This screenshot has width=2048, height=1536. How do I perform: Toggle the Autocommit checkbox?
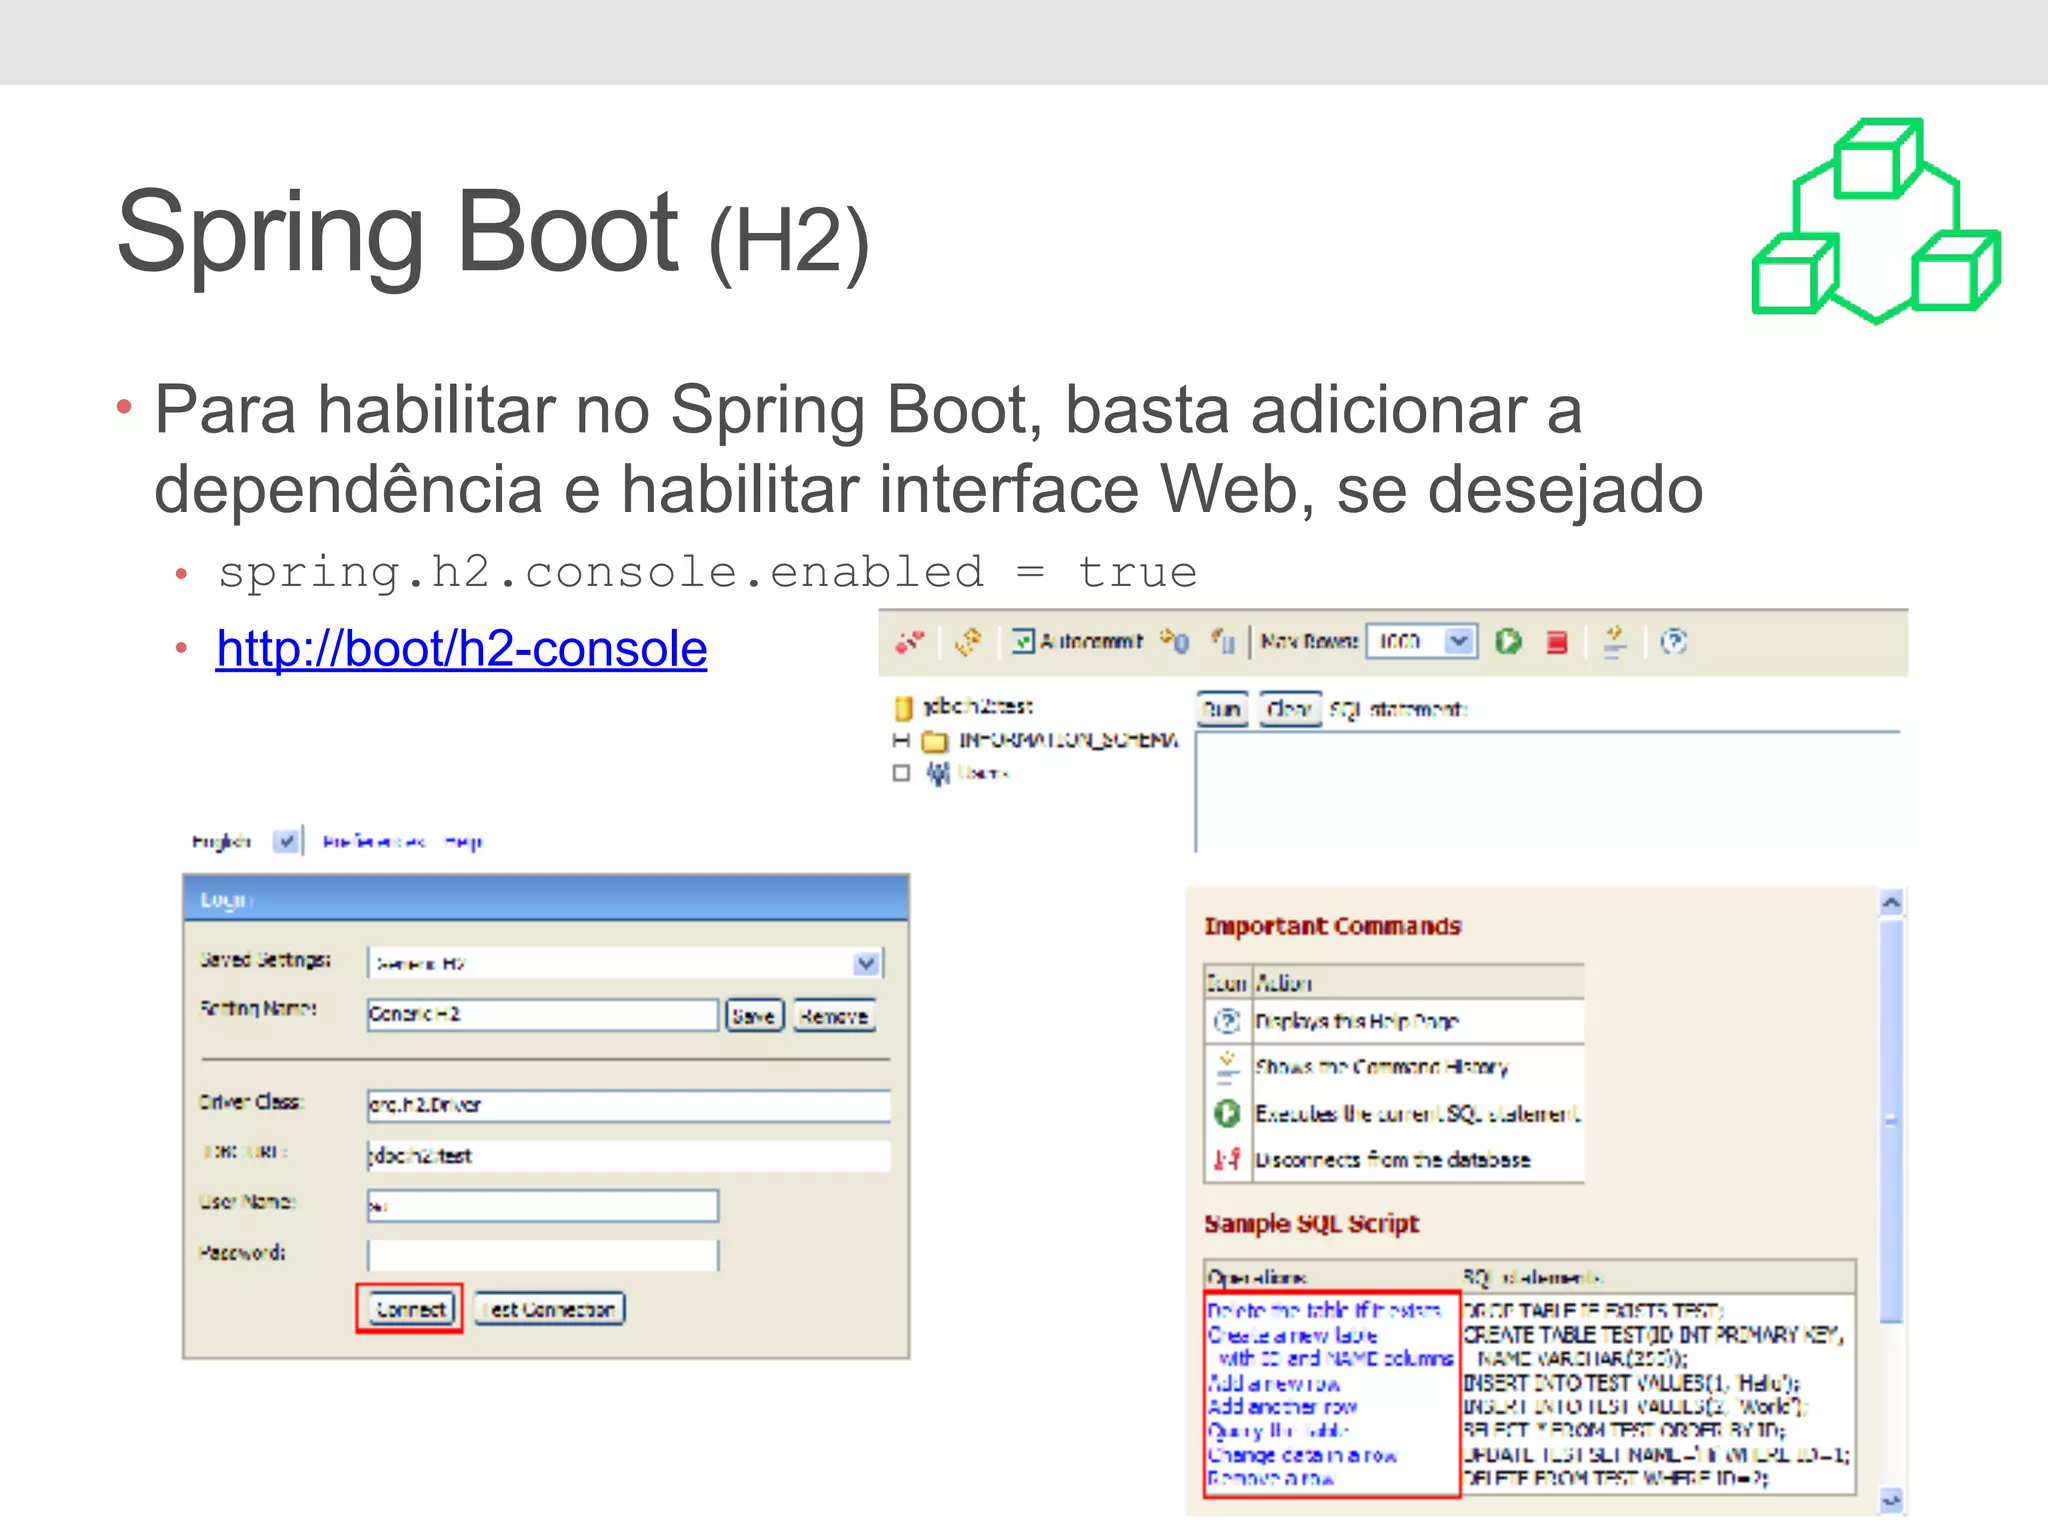tap(1023, 641)
